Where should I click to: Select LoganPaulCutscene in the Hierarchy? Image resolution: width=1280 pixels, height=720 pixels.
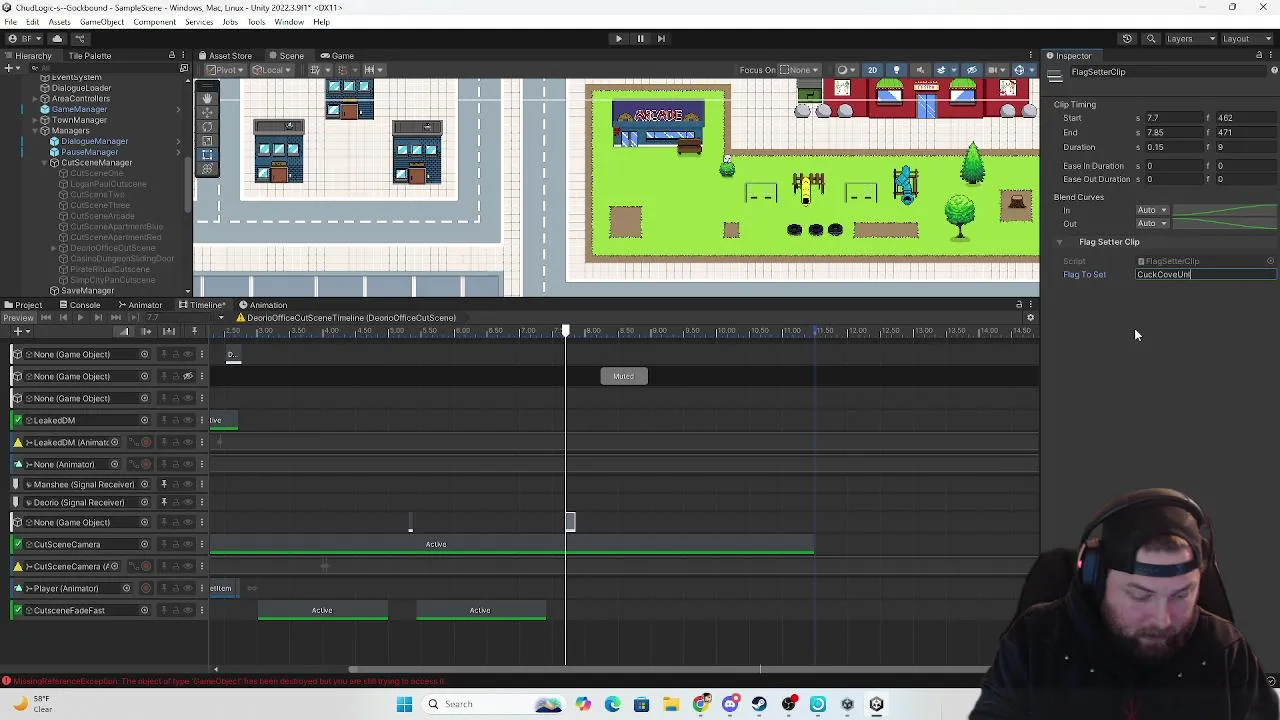pyautogui.click(x=108, y=184)
